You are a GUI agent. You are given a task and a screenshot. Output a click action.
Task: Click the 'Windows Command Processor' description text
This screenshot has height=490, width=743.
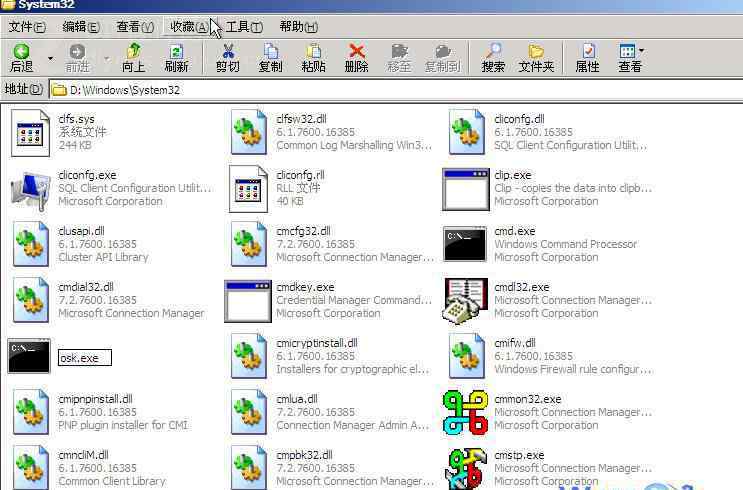pyautogui.click(x=565, y=244)
